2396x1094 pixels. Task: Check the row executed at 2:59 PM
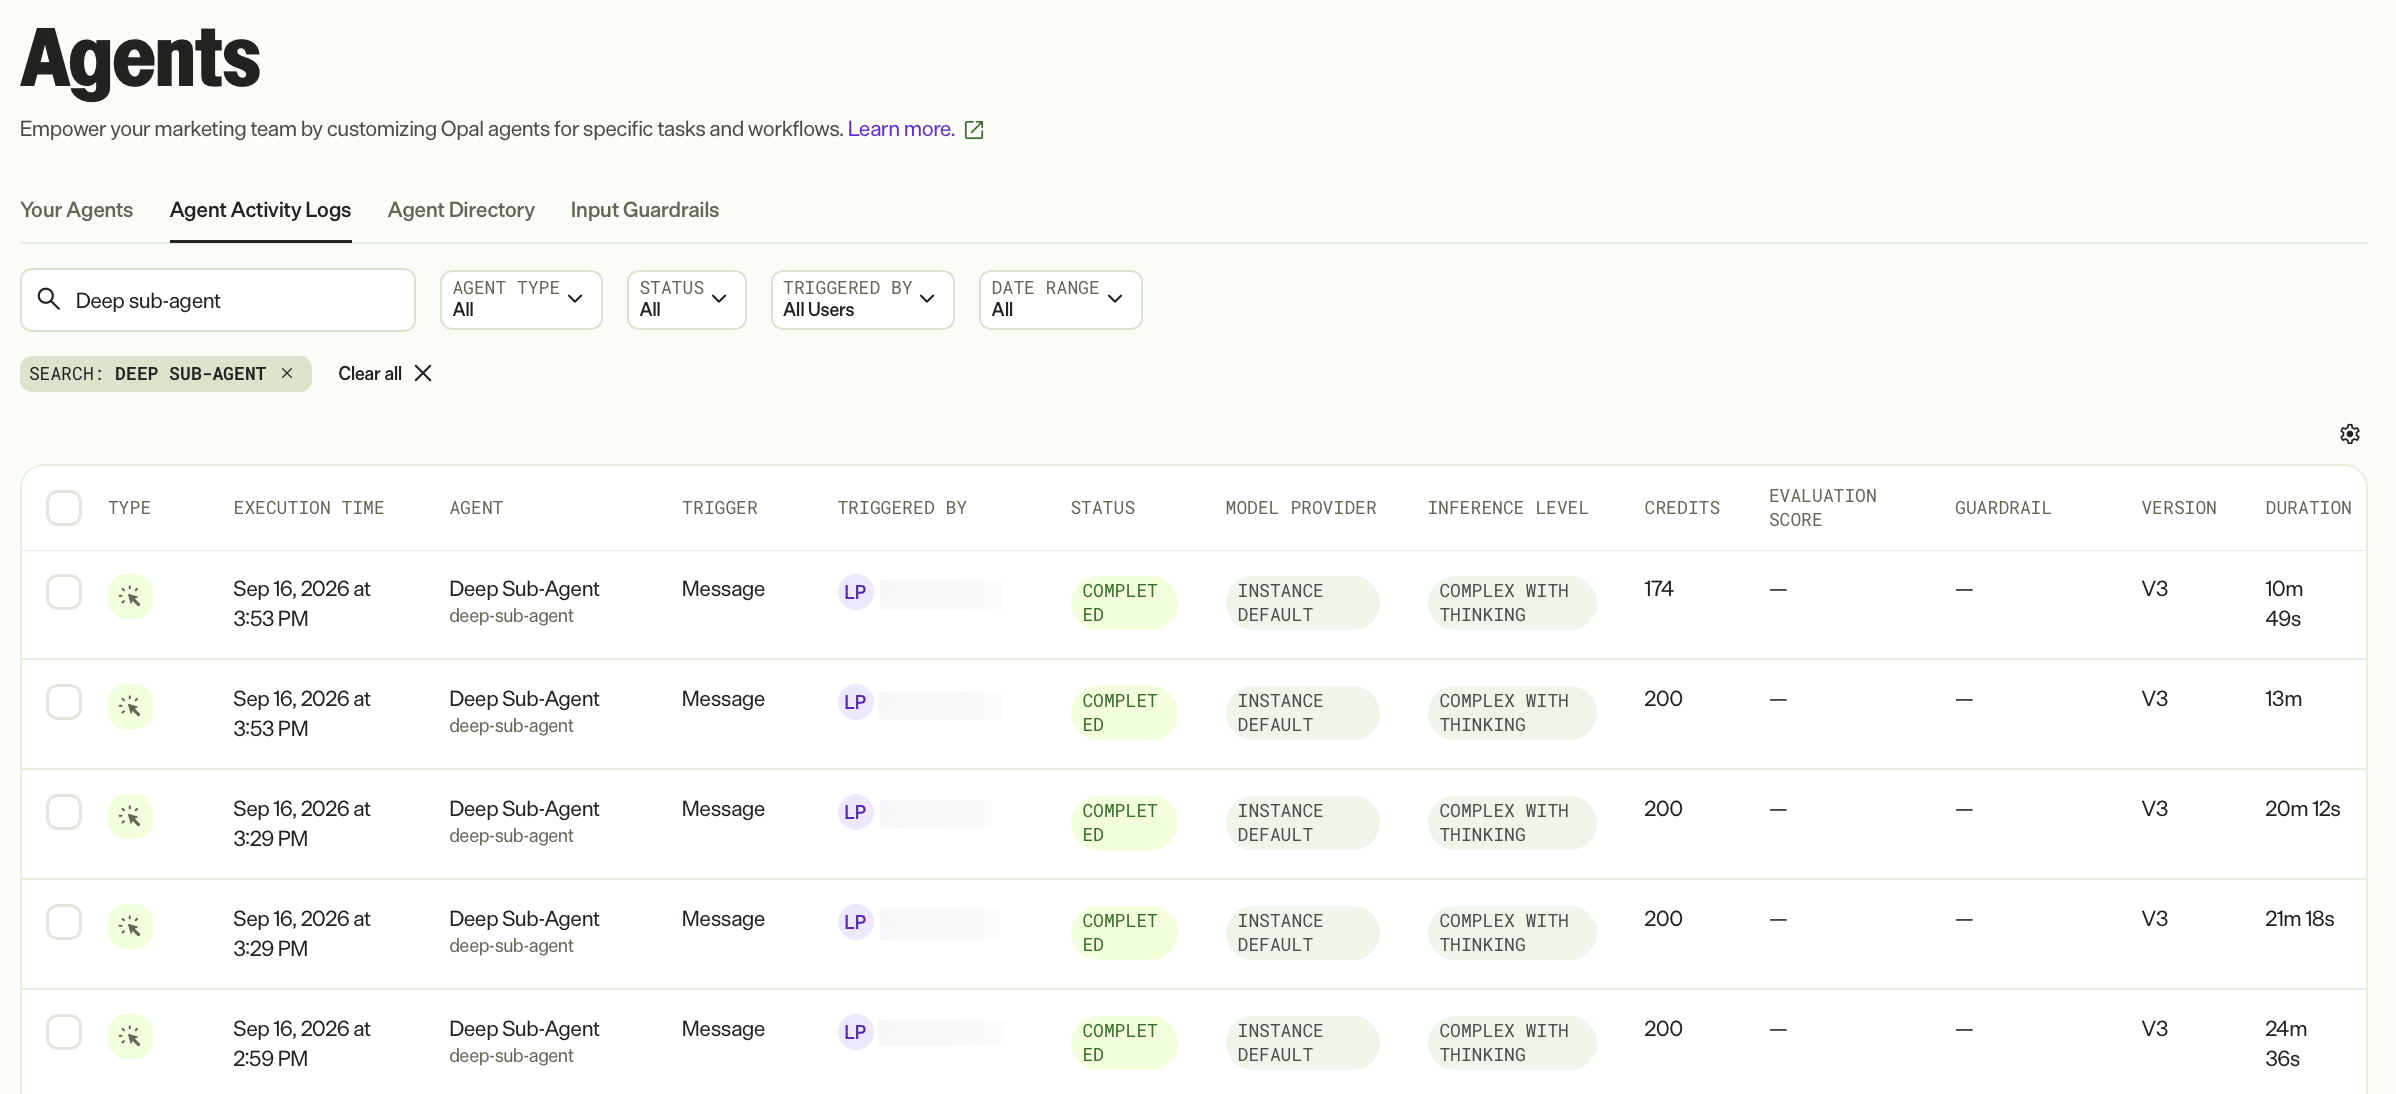coord(64,1032)
